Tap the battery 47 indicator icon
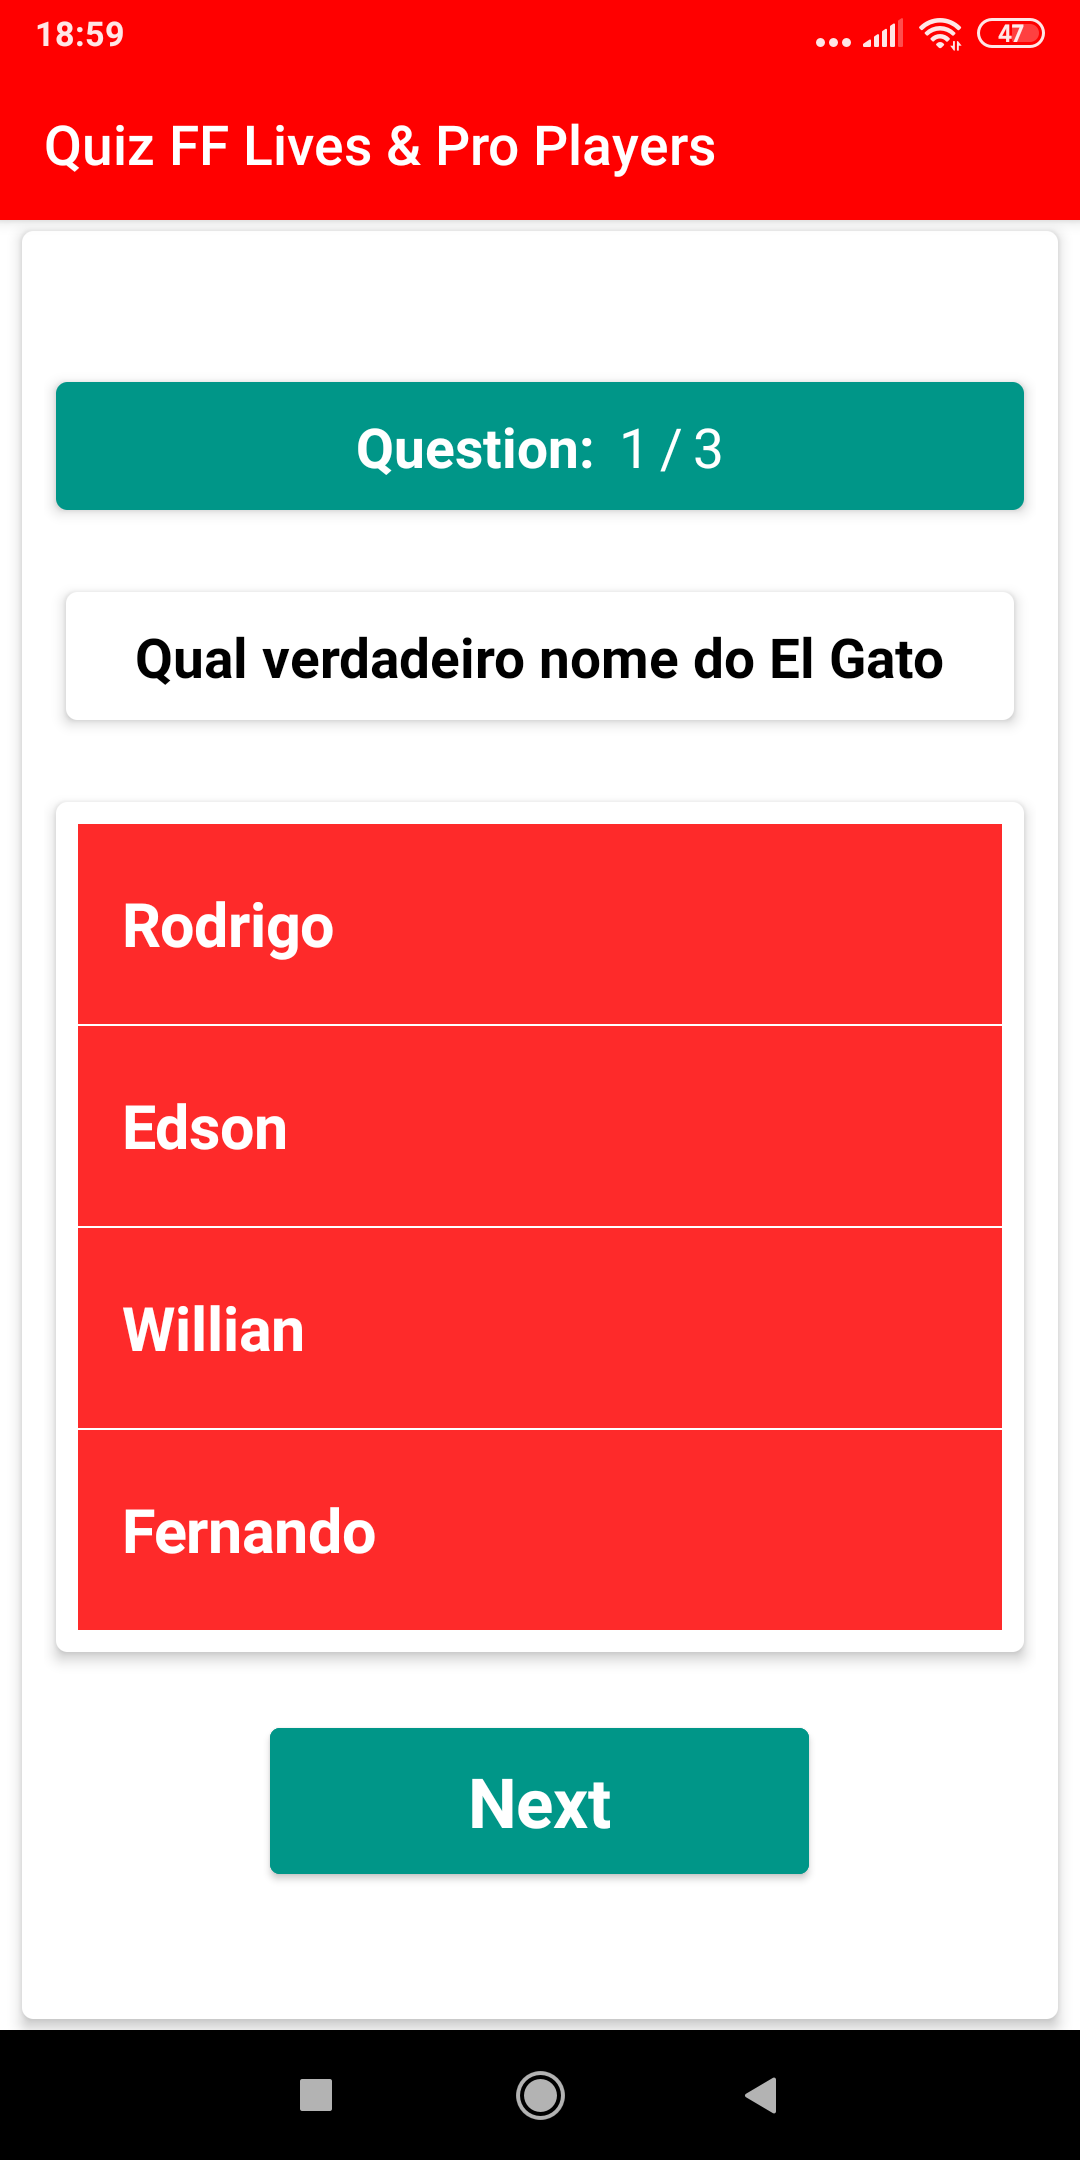Screen dimensions: 1080x2160 pos(1010,34)
